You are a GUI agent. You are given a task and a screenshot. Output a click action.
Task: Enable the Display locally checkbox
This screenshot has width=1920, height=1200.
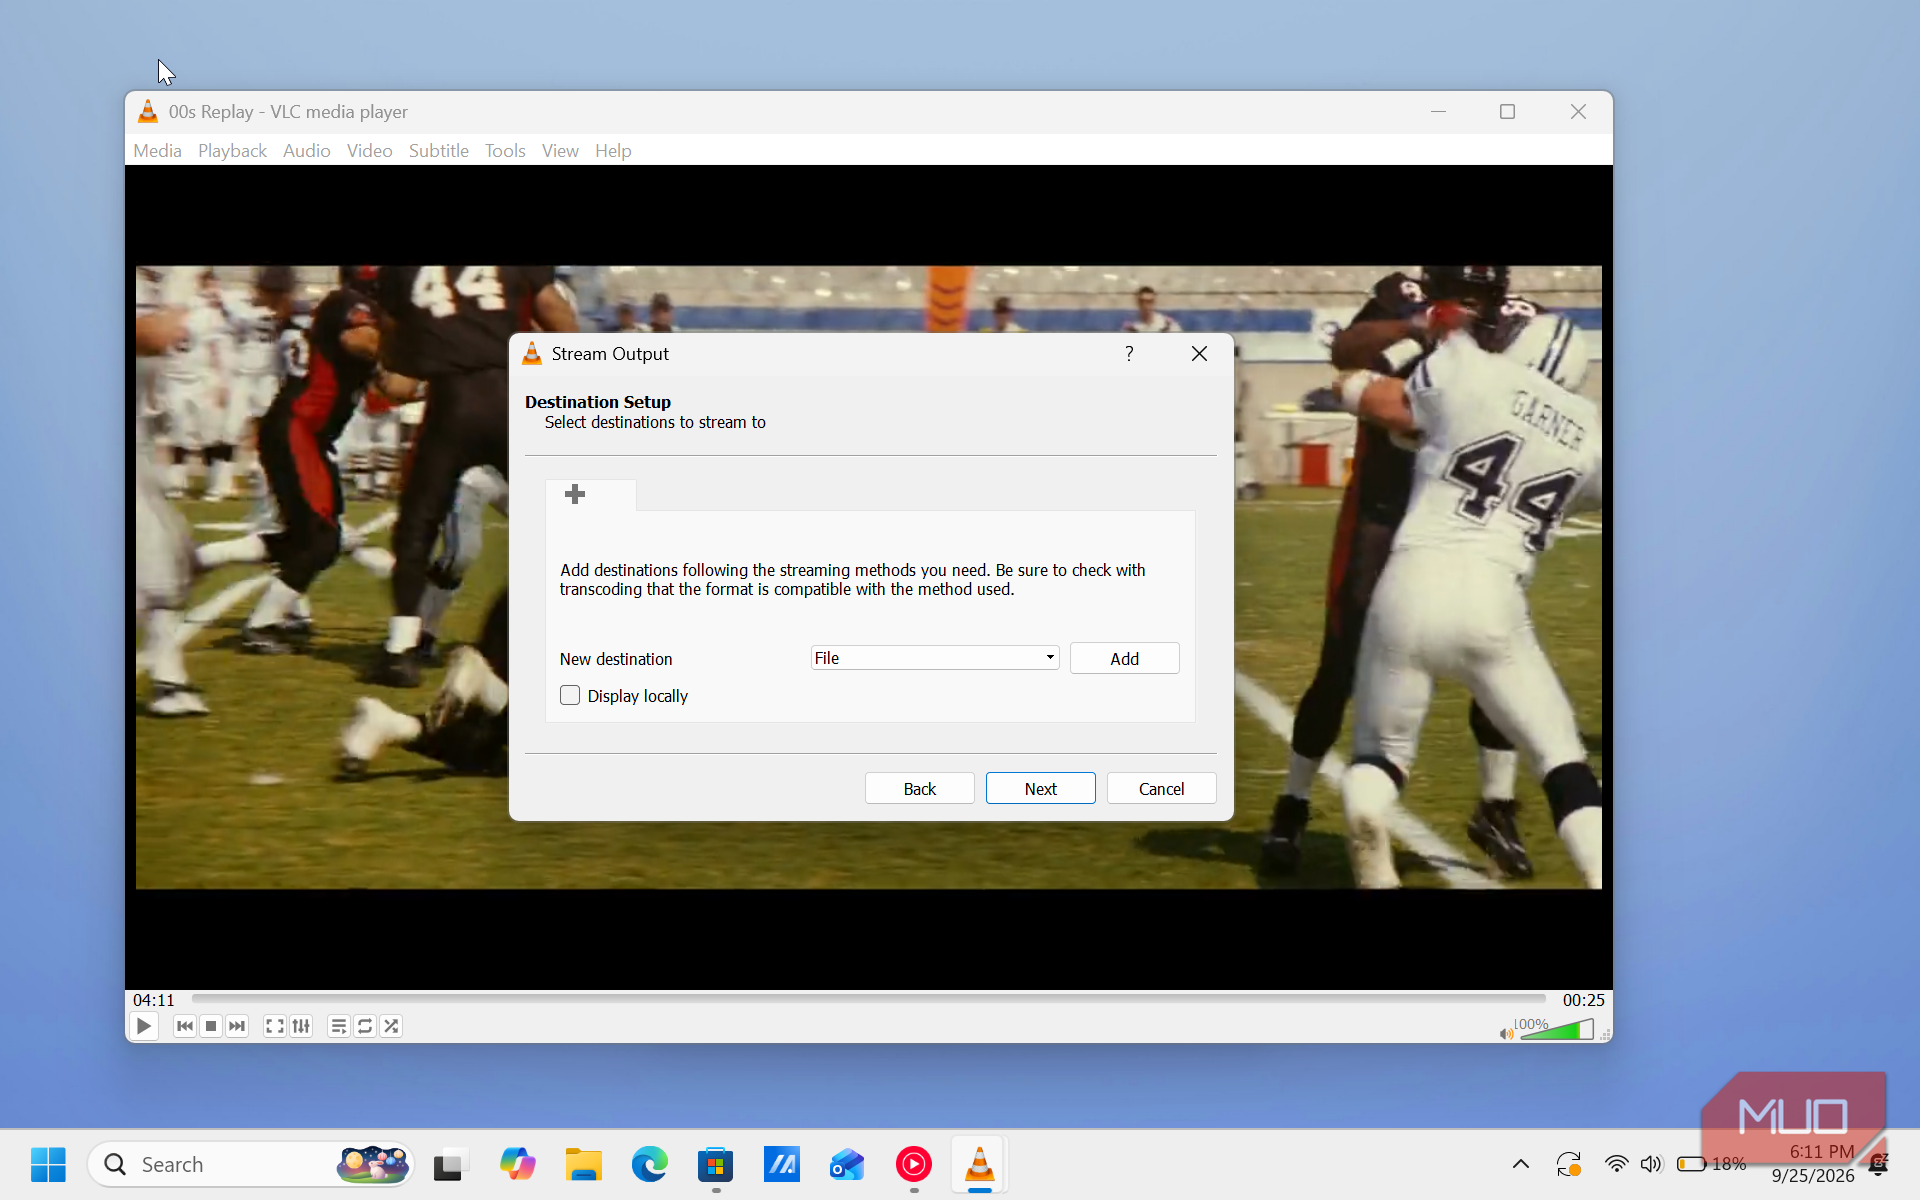[x=570, y=695]
